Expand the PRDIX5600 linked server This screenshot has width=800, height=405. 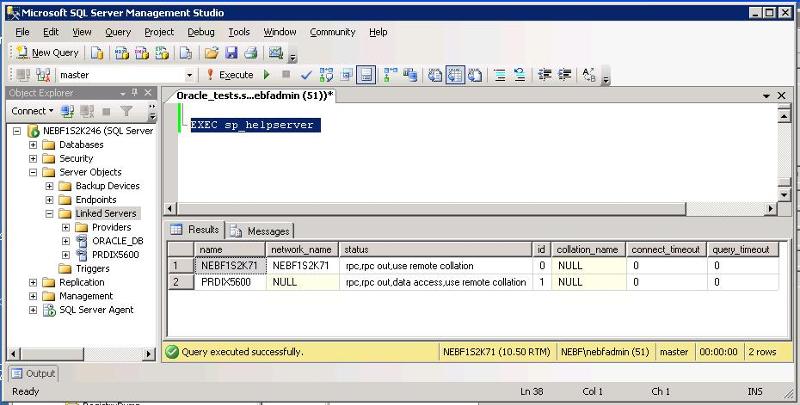pyautogui.click(x=66, y=255)
